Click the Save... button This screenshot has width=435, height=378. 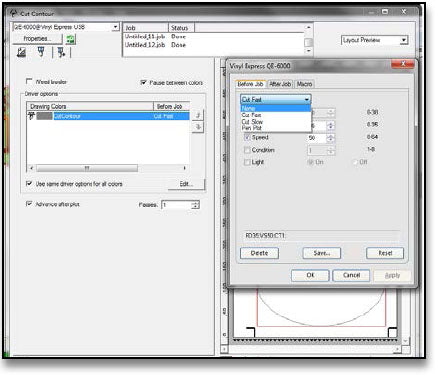[x=322, y=253]
